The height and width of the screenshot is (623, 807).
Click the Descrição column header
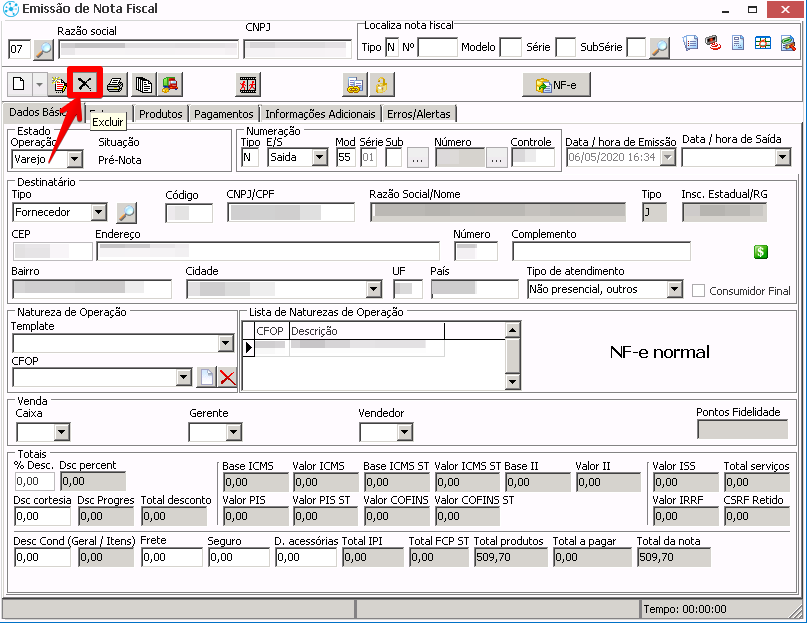tap(366, 331)
